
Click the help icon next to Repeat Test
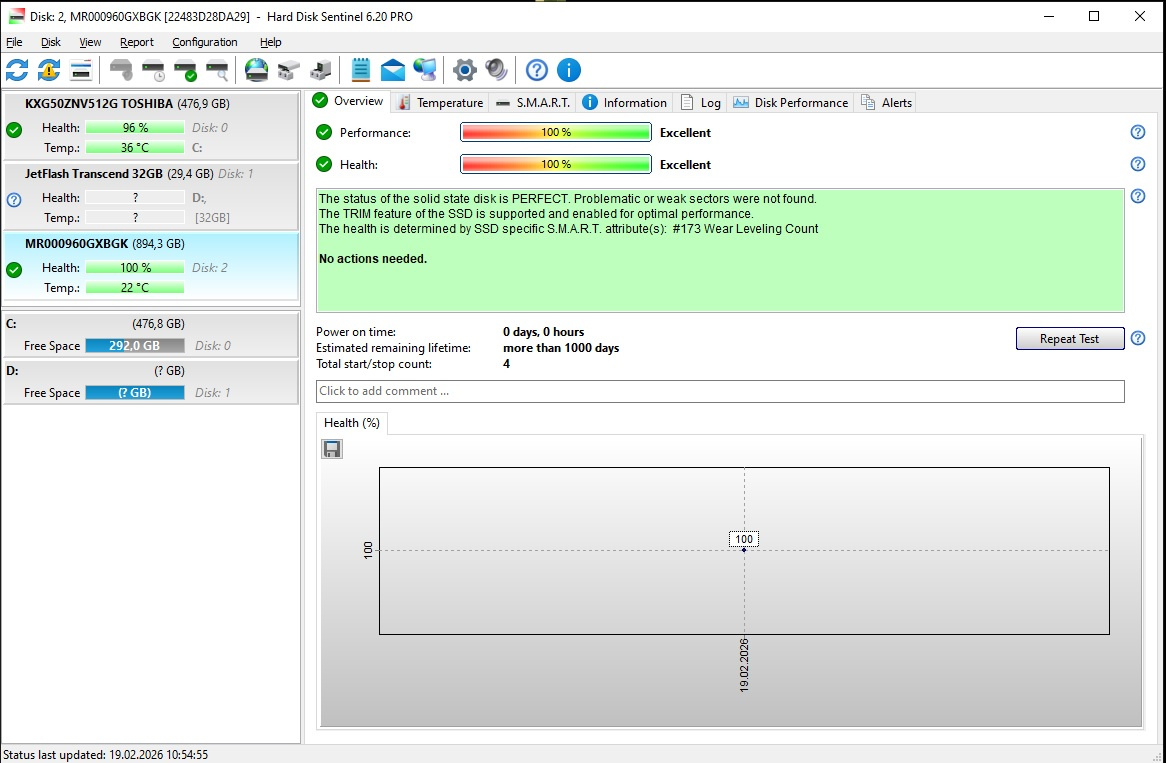pos(1138,338)
